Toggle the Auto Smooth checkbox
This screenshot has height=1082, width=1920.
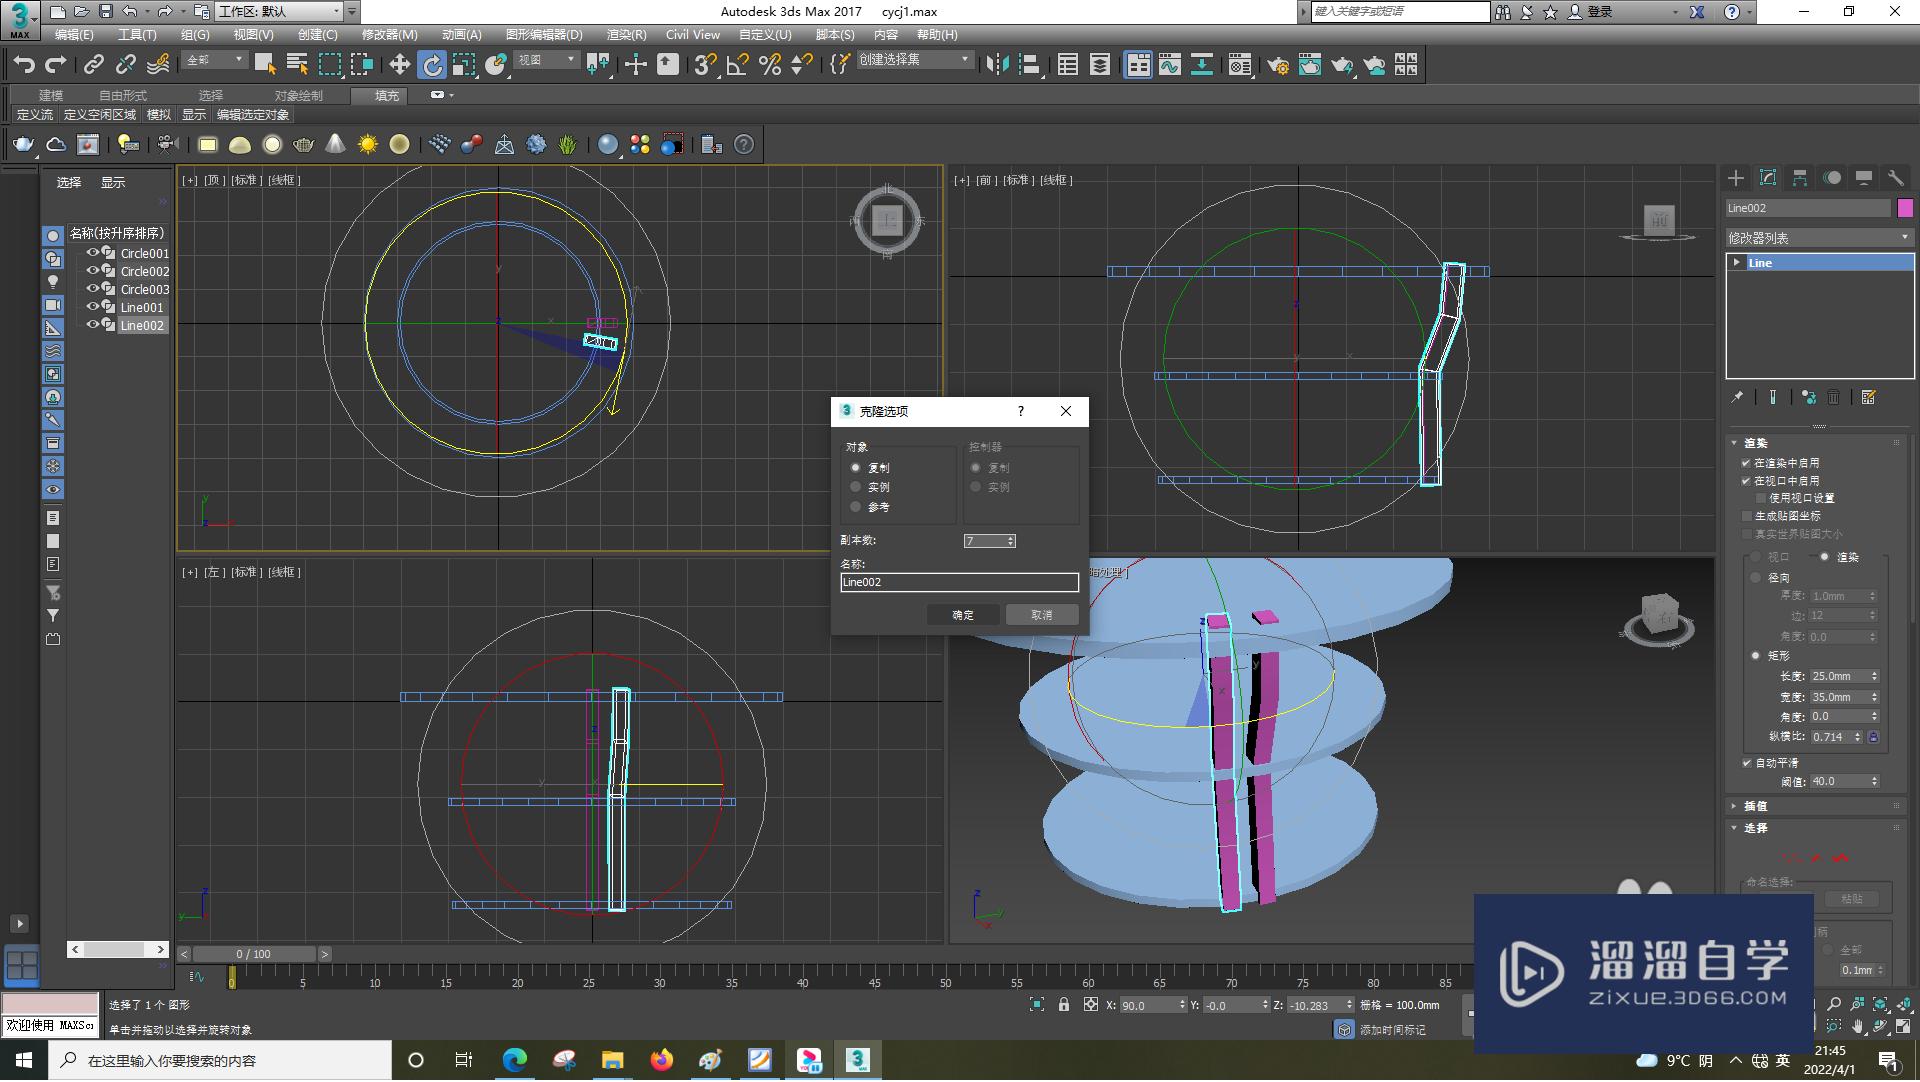[1746, 763]
